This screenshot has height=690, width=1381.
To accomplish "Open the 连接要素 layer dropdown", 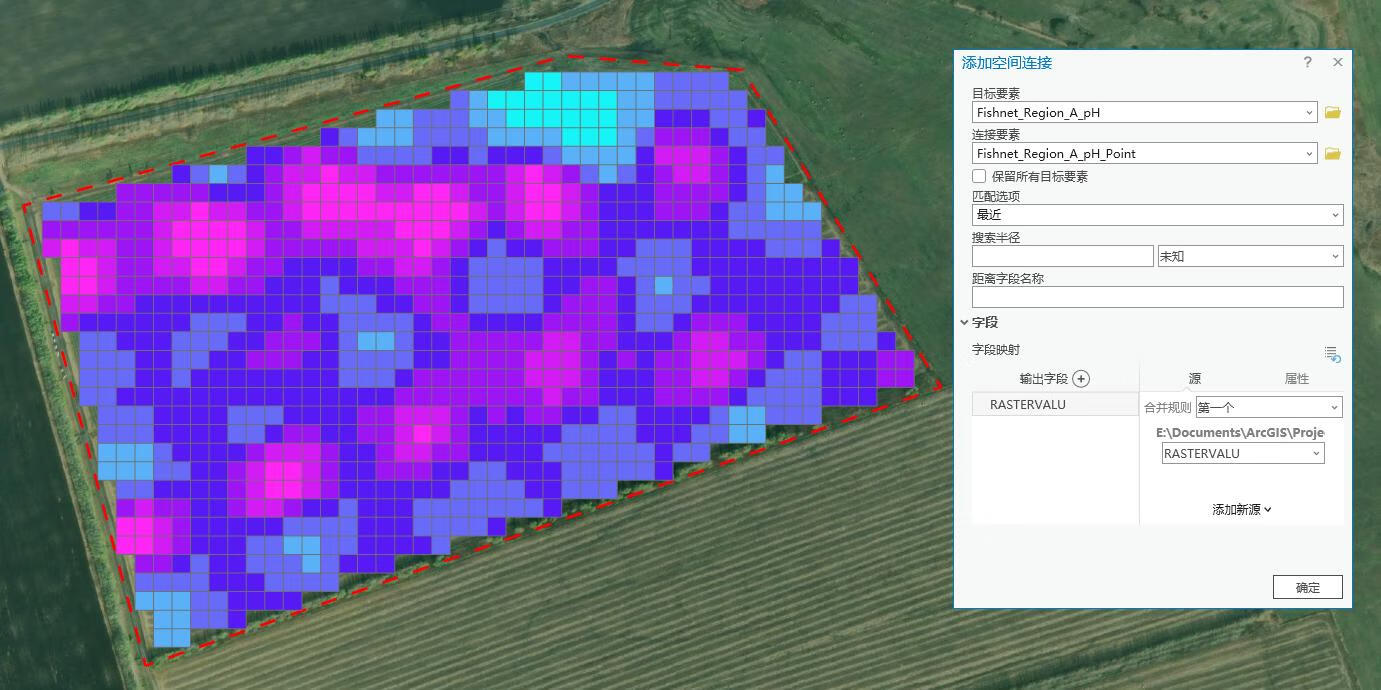I will pyautogui.click(x=1309, y=154).
